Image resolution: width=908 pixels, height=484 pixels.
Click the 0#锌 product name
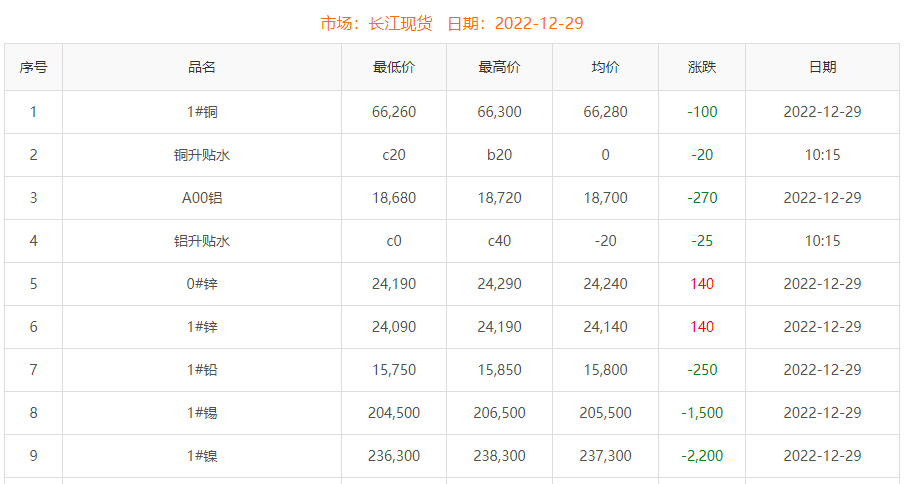pos(202,284)
